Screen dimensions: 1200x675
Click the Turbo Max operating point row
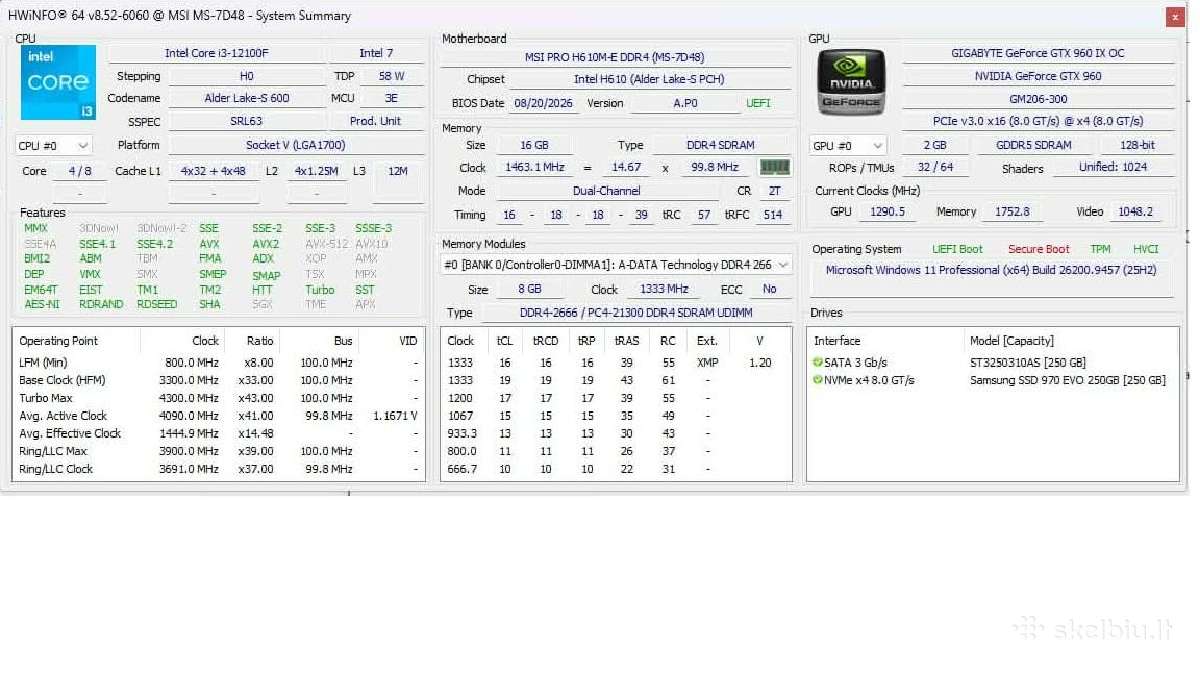(x=218, y=398)
